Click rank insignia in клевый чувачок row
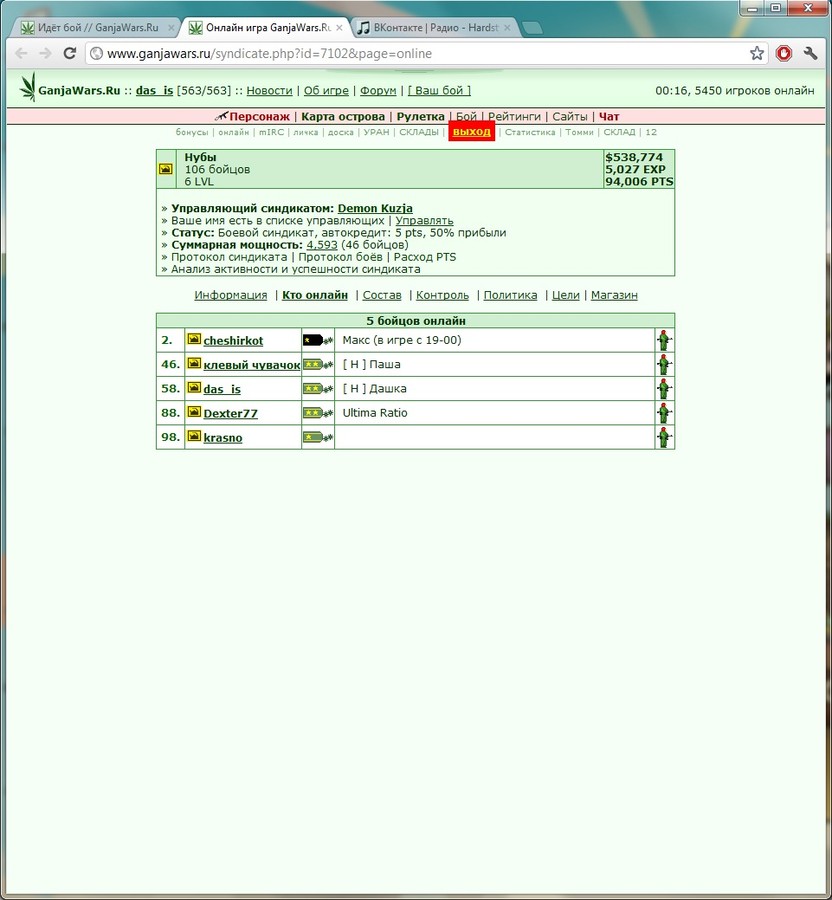The image size is (832, 900). pos(317,364)
